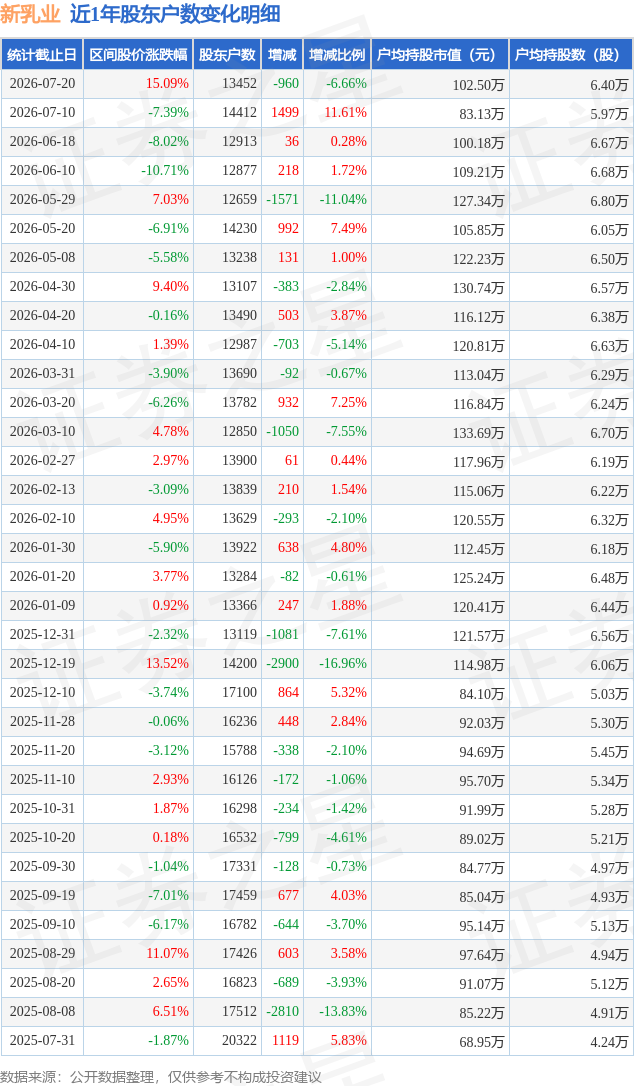Image resolution: width=634 pixels, height=1086 pixels.
Task: Click the 新乳业 title text
Action: 30,14
